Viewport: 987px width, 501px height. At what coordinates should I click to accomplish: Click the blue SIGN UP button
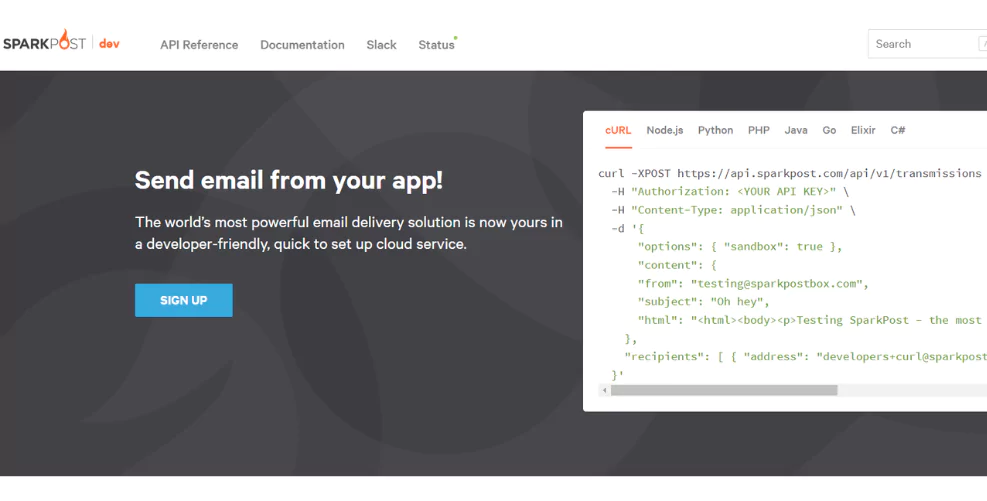pos(184,300)
